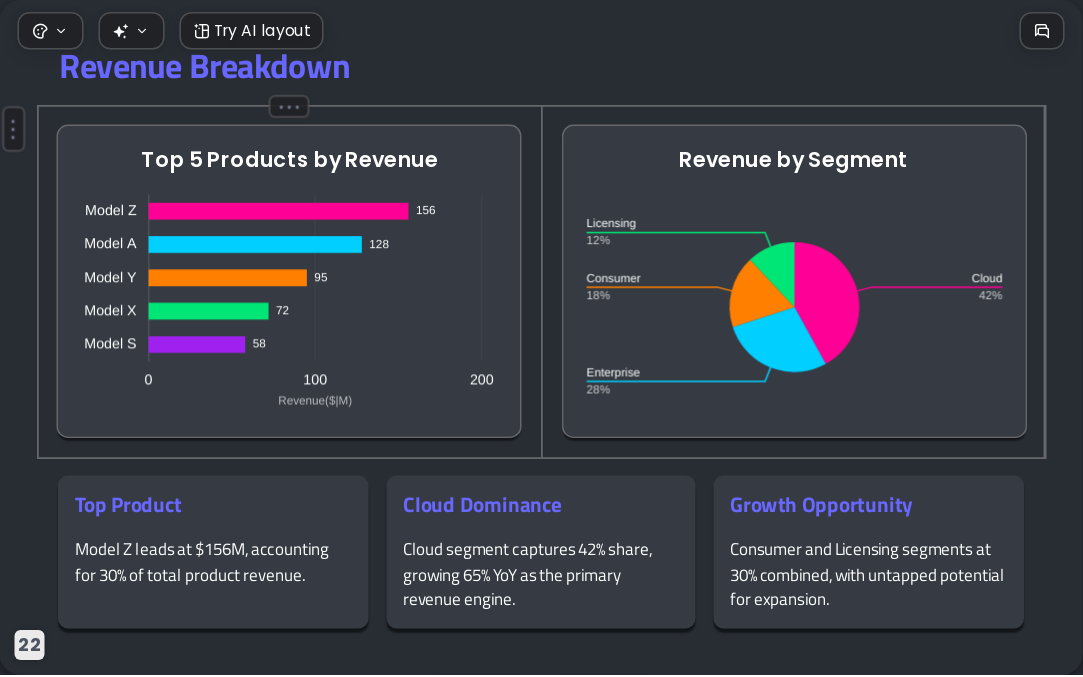Click the vertical dots card handle
The height and width of the screenshot is (677, 1083).
[x=13, y=129]
